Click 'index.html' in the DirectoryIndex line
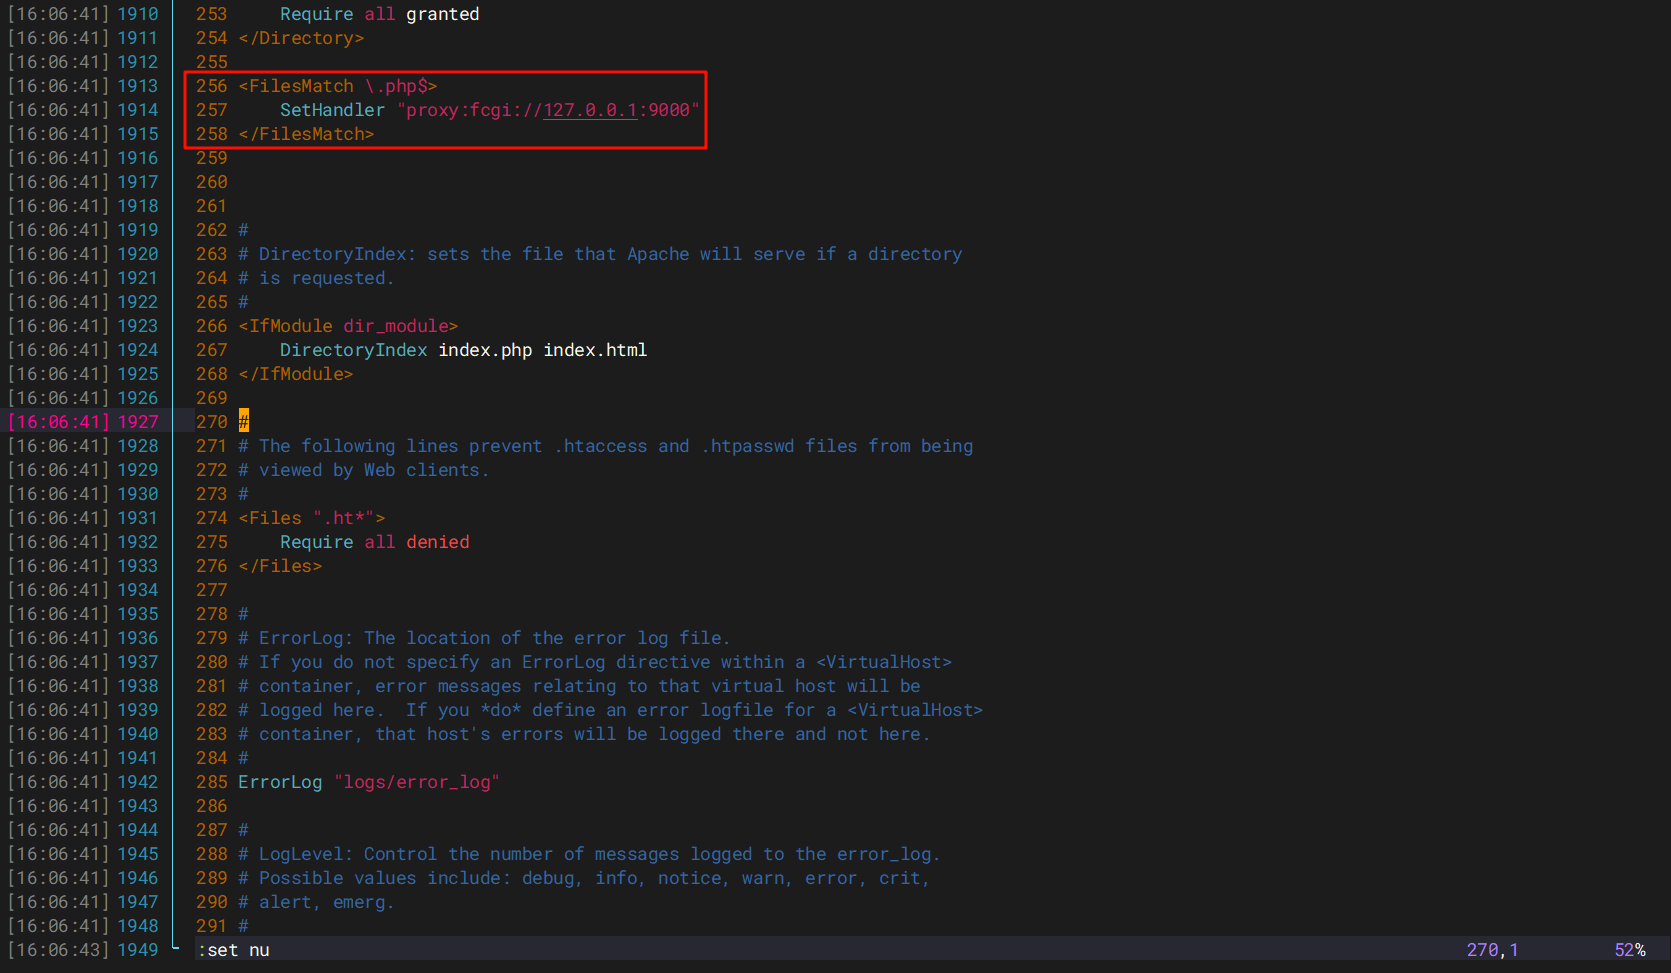1671x973 pixels. pos(595,350)
